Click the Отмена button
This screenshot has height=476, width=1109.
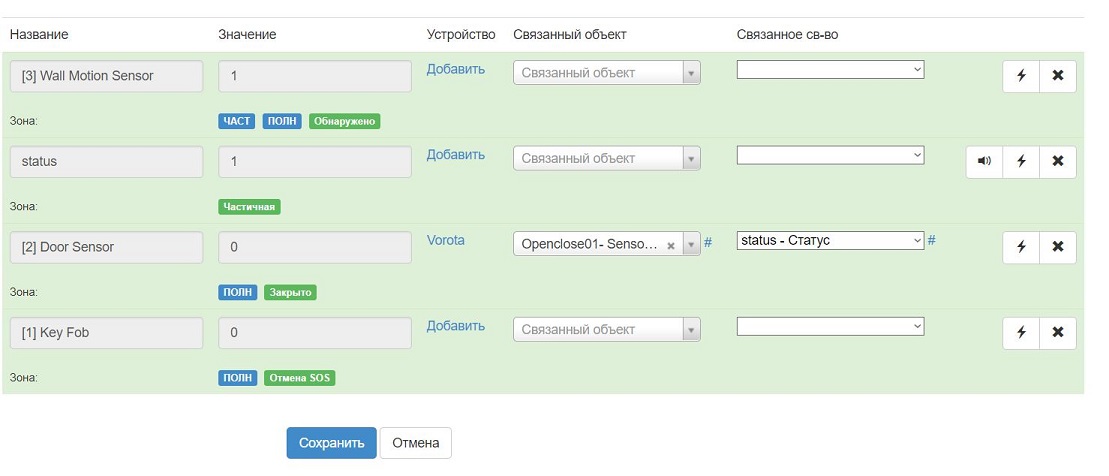coord(415,443)
